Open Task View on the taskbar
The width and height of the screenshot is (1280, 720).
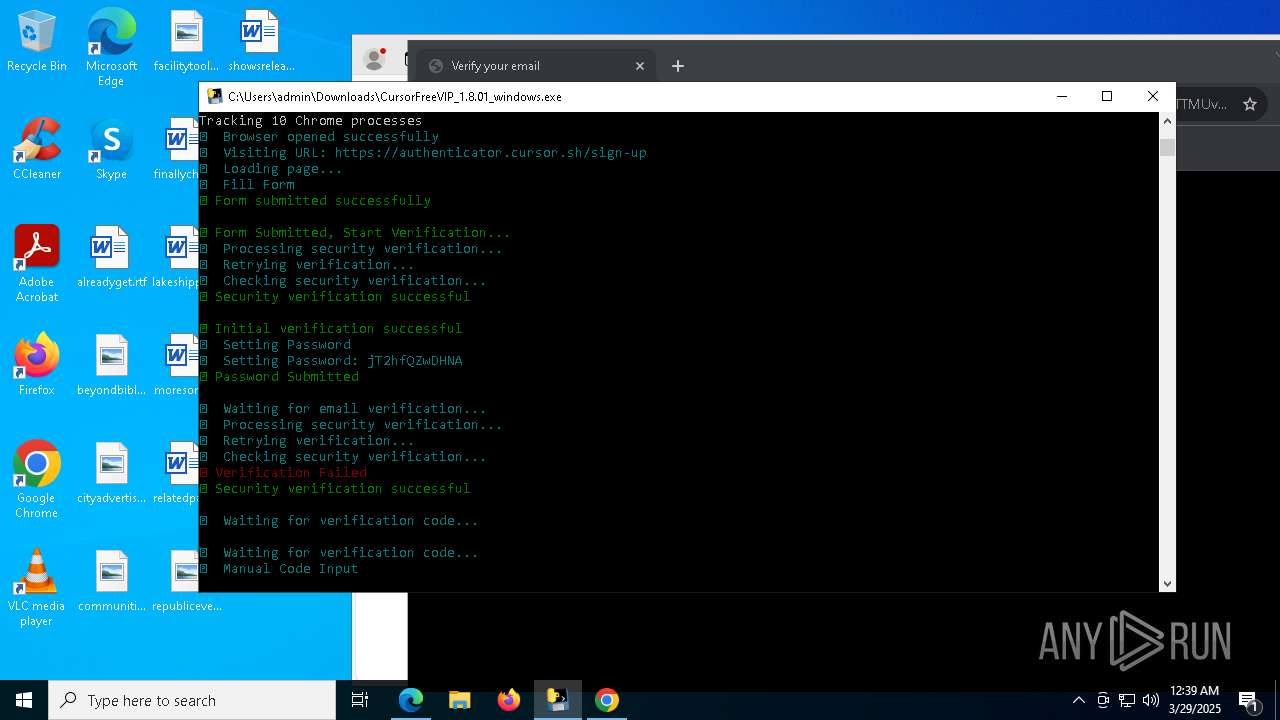[360, 700]
